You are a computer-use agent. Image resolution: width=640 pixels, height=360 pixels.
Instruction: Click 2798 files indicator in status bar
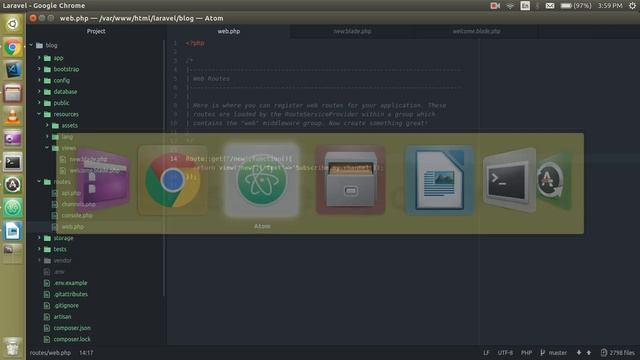click(618, 353)
